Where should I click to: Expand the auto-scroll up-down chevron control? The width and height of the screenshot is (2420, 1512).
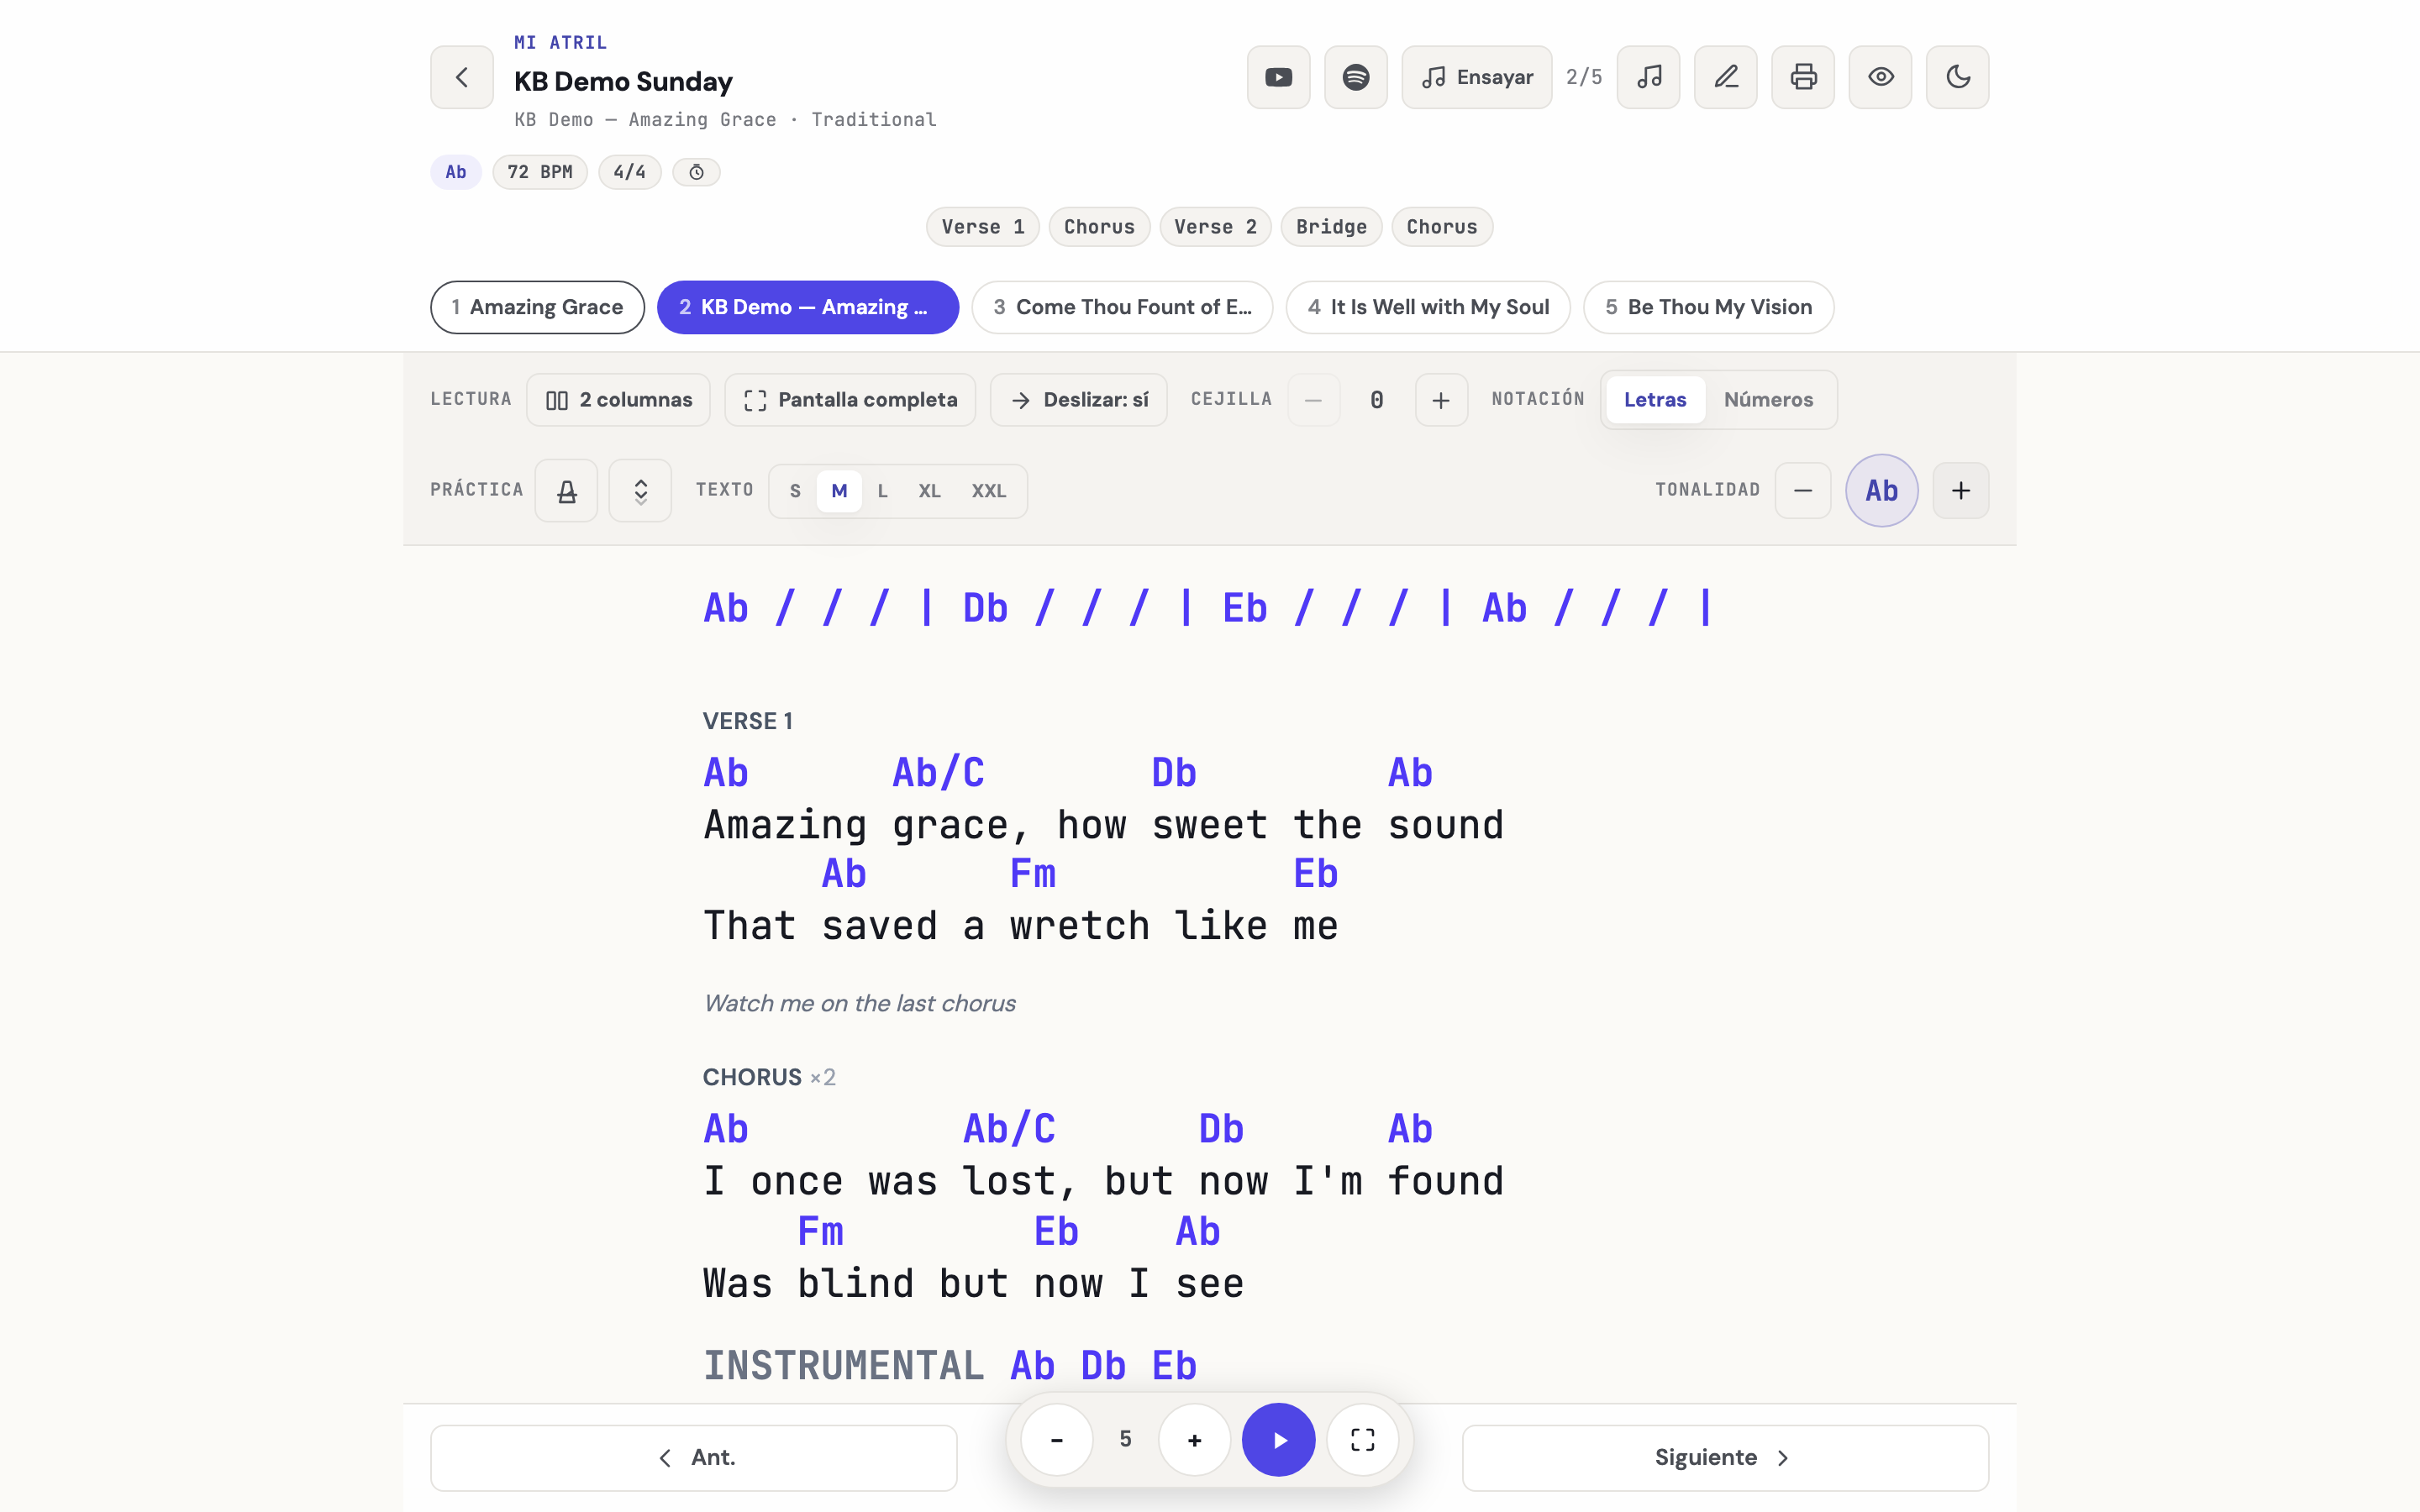(x=640, y=490)
